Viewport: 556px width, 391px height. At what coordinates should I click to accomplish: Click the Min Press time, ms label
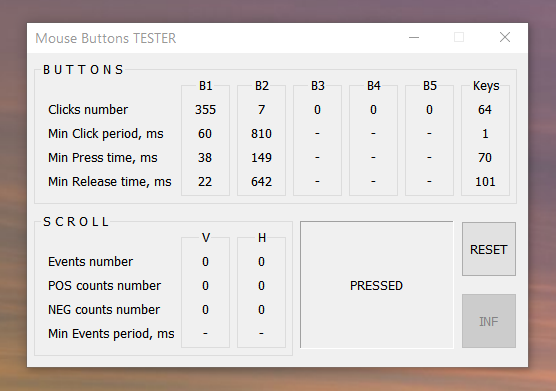[102, 158]
